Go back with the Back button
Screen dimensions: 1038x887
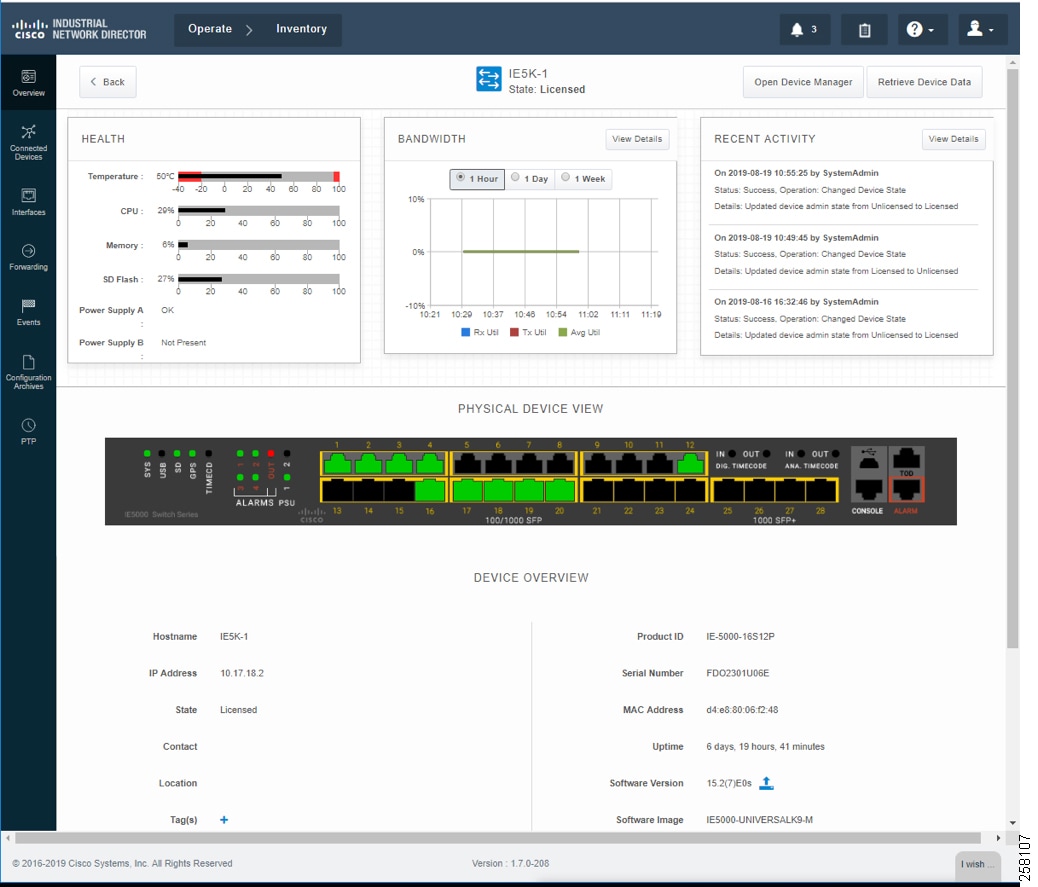coord(108,82)
